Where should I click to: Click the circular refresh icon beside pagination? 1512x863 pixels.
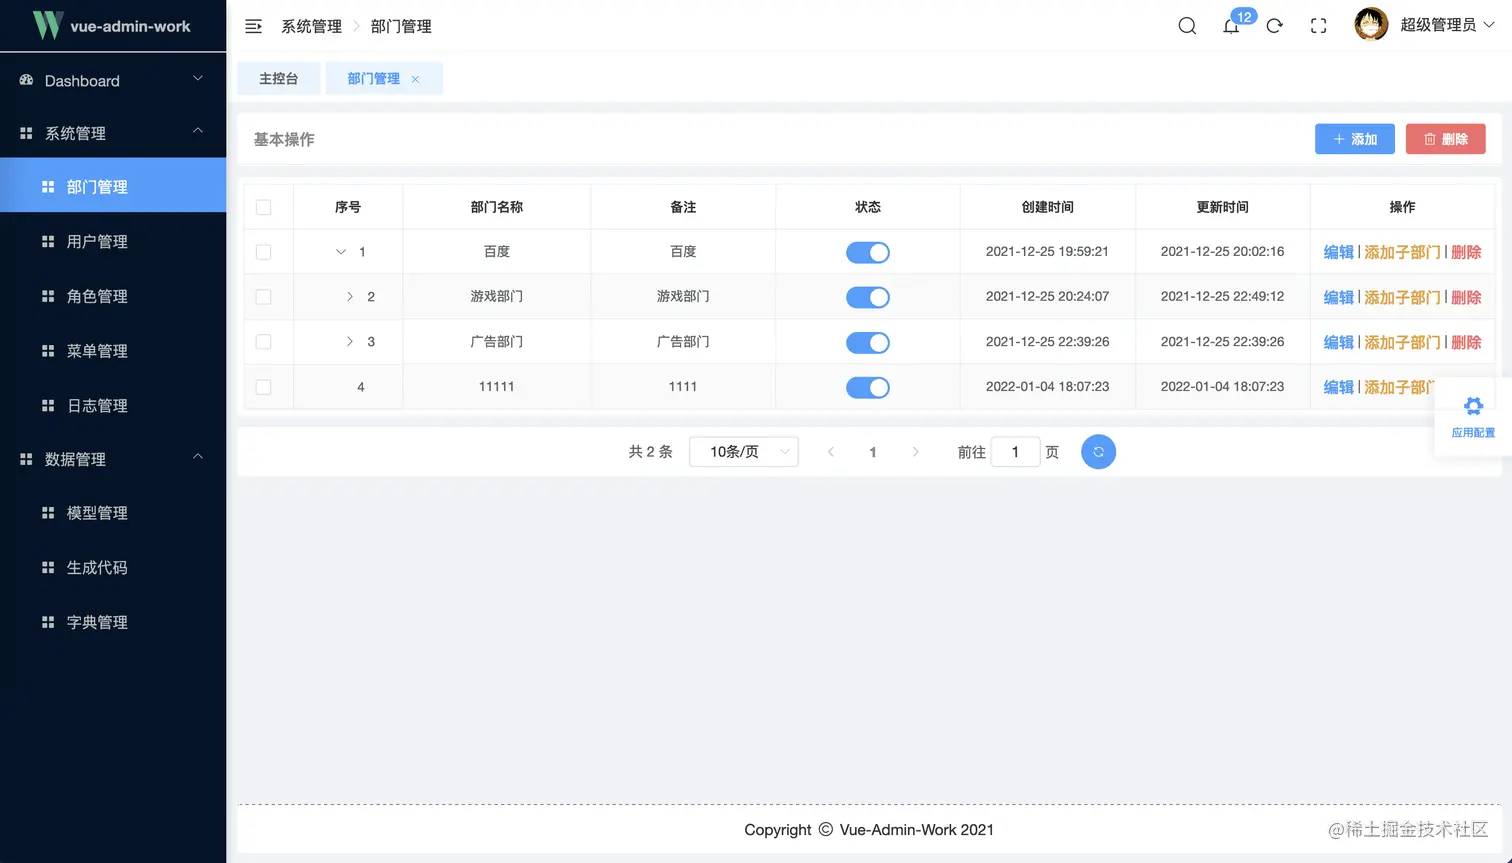[x=1098, y=451]
